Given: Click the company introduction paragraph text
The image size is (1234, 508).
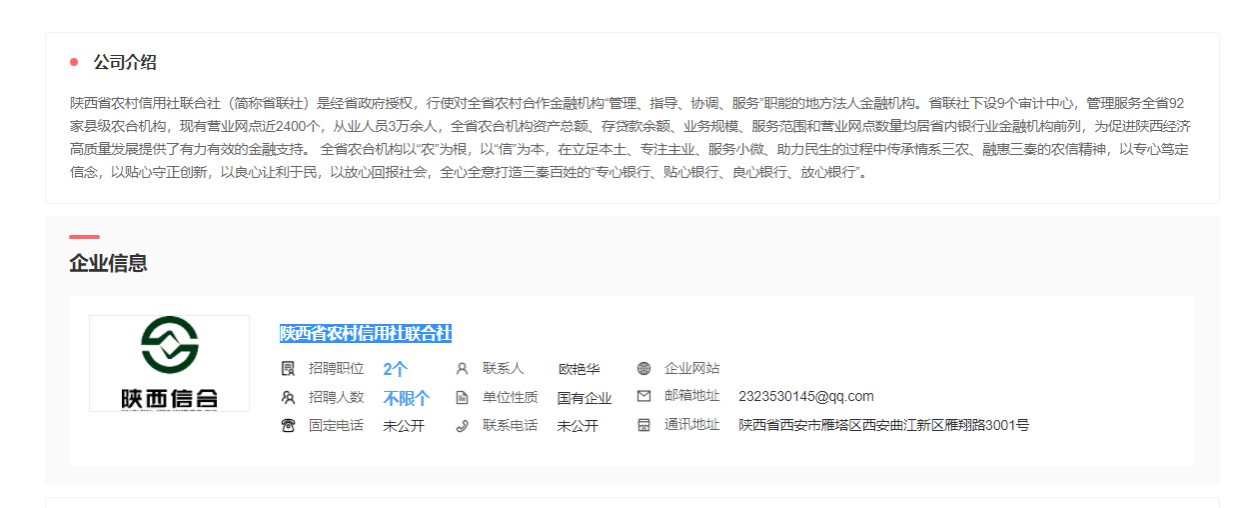Looking at the screenshot, I should (631, 138).
